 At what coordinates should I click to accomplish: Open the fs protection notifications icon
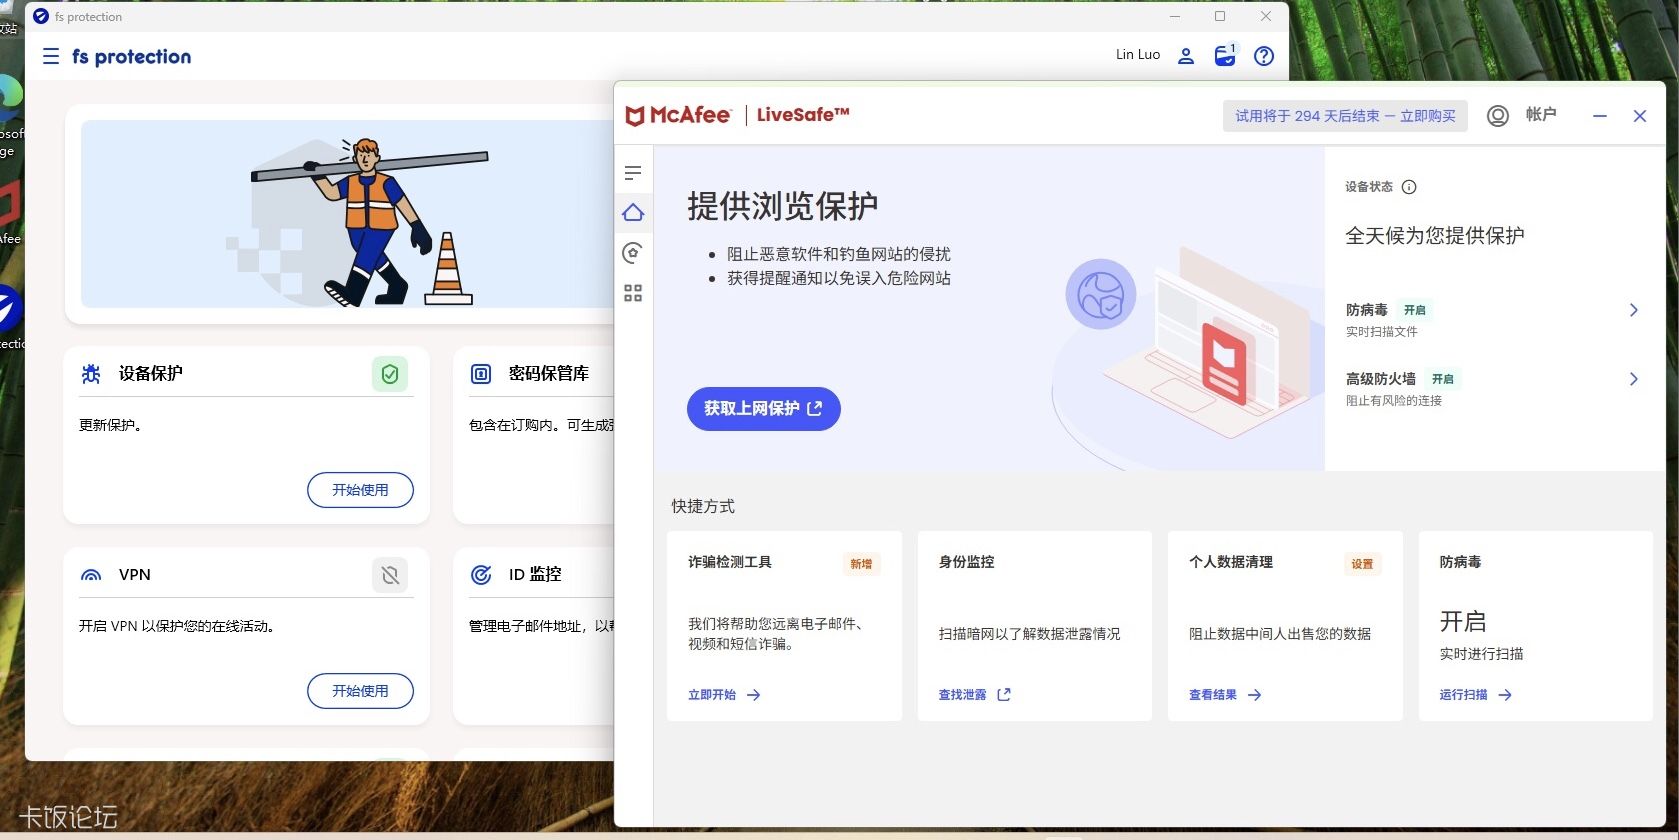tap(1225, 55)
